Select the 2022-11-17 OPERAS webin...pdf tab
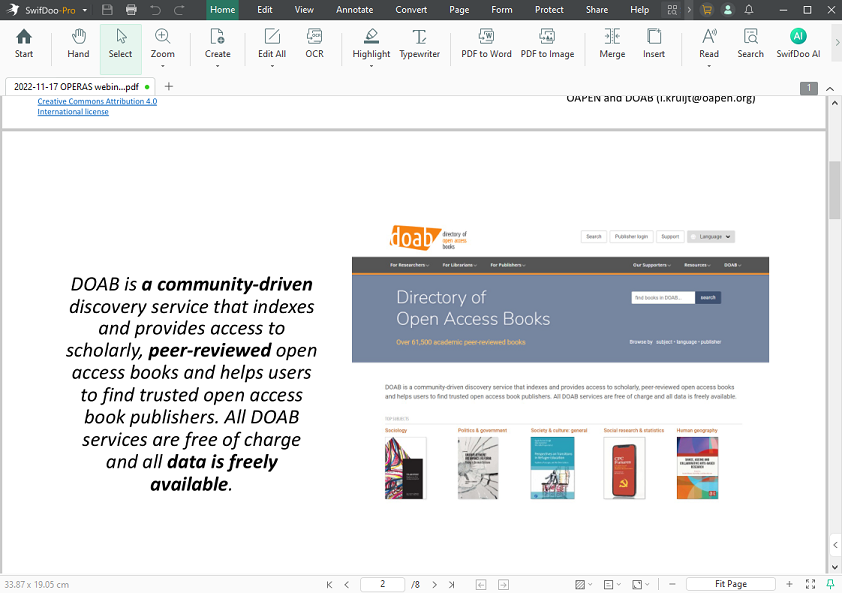Image resolution: width=842 pixels, height=593 pixels. 80,86
